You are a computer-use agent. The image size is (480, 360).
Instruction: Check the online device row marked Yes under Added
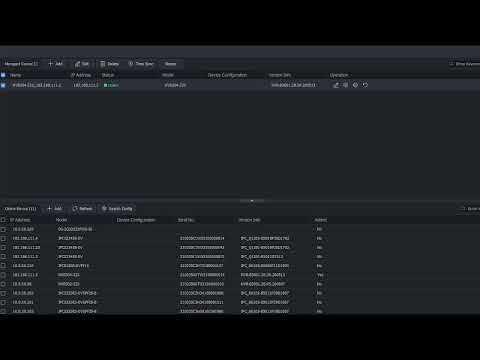click(3, 275)
